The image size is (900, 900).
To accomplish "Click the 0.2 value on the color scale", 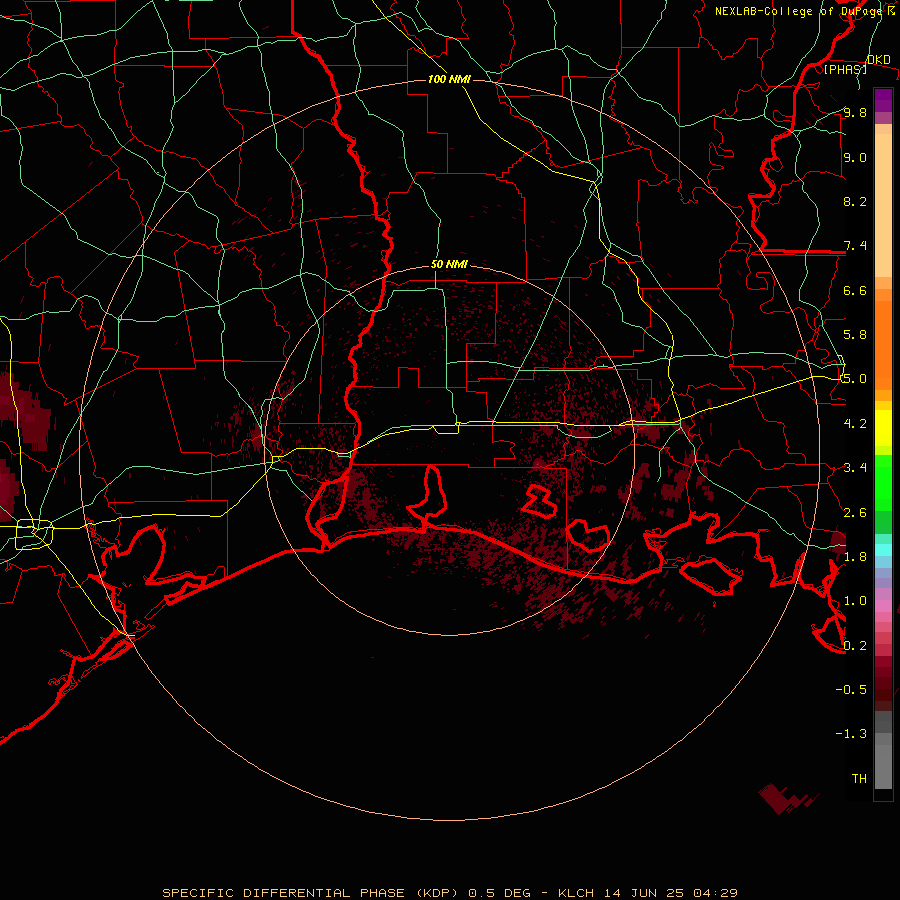I will [855, 646].
